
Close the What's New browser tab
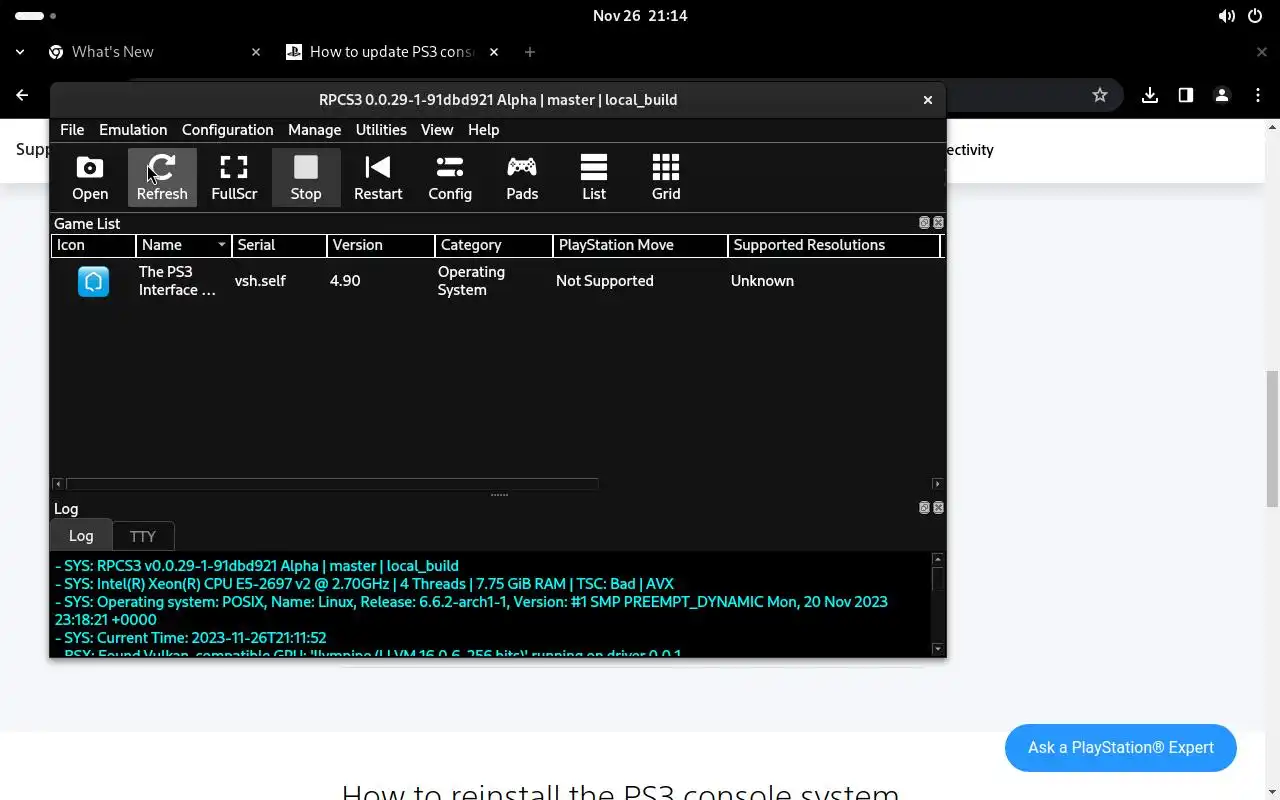(256, 52)
